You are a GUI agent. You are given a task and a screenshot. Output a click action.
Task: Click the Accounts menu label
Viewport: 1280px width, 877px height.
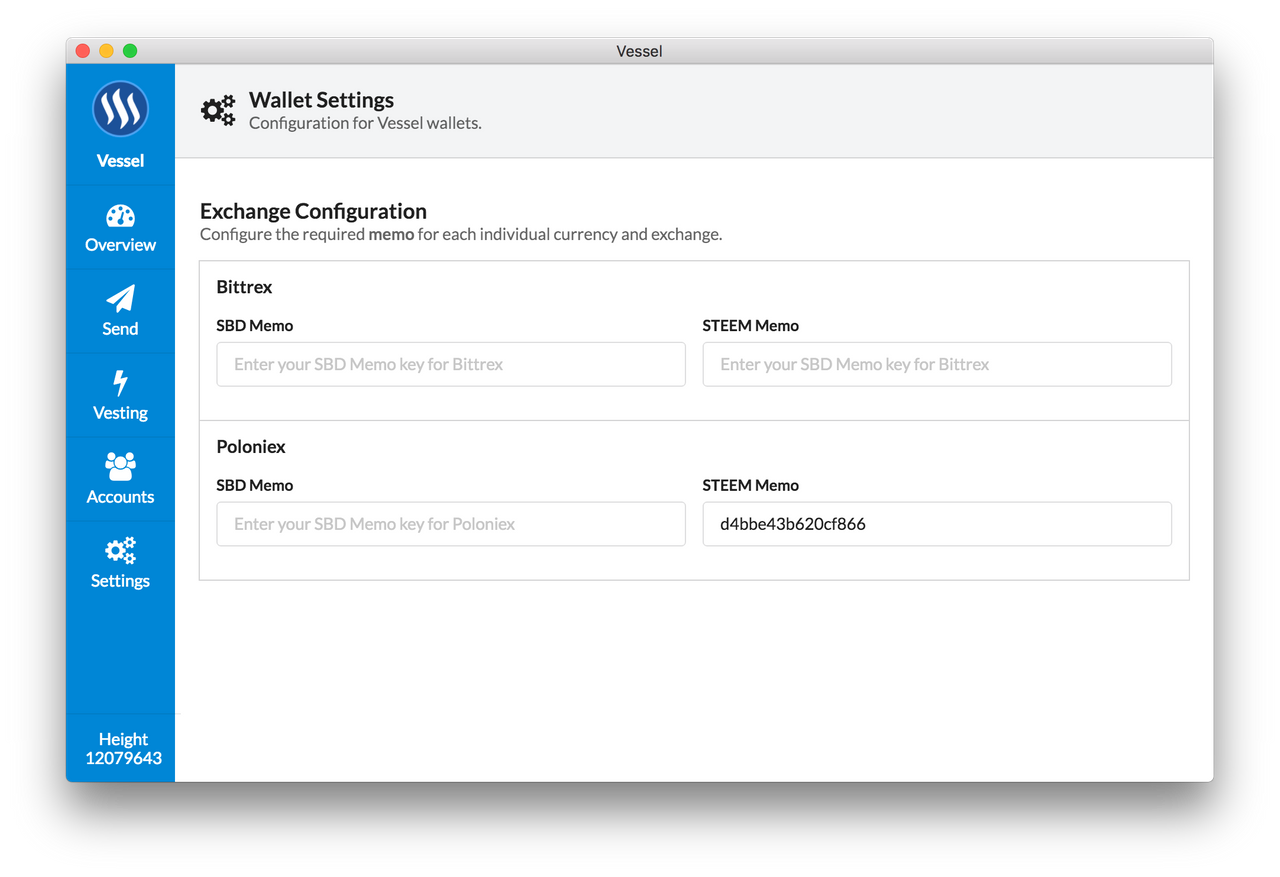click(120, 497)
